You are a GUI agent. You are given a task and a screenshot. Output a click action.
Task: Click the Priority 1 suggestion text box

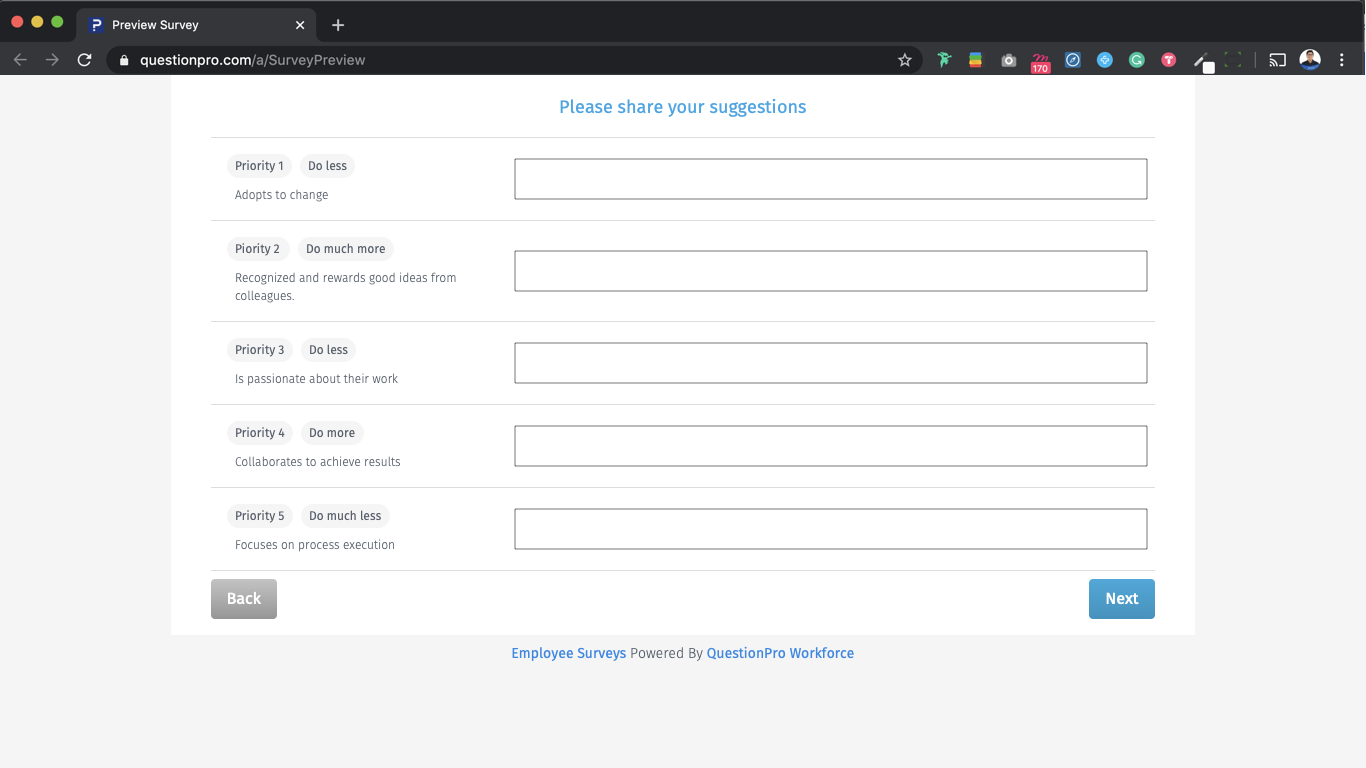tap(830, 178)
